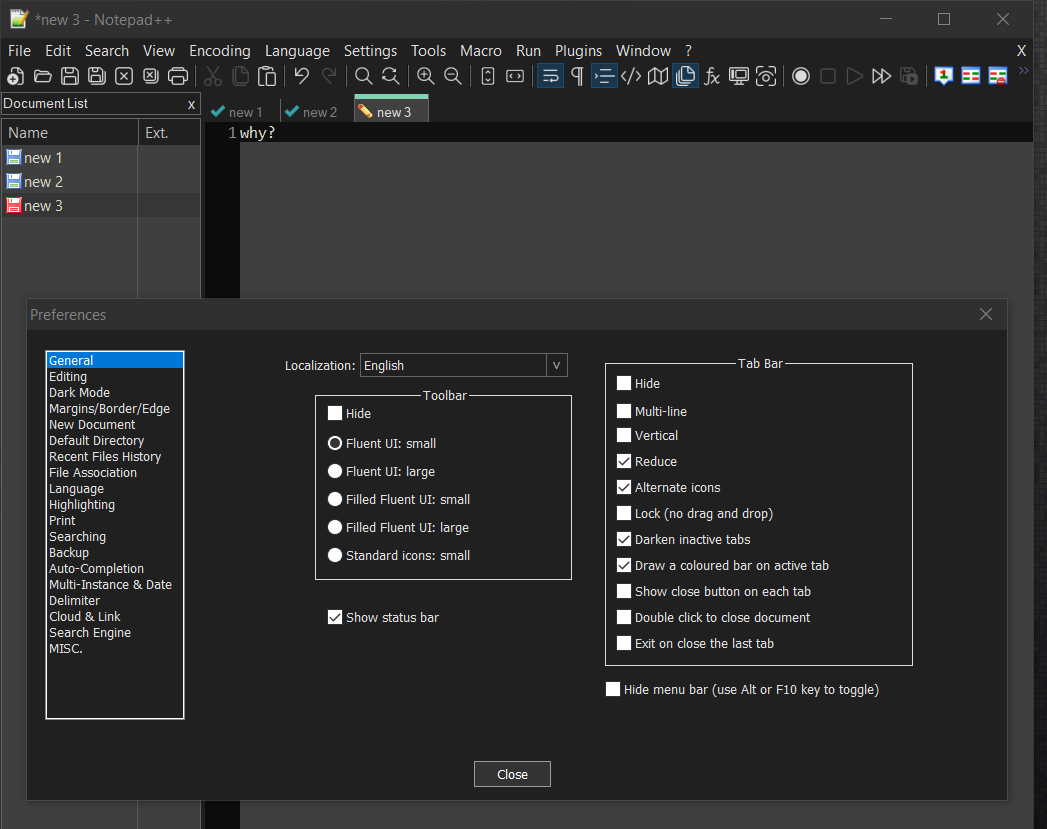Screen dimensions: 1047x829
Task: Click the Open file folder icon
Action: (42, 76)
